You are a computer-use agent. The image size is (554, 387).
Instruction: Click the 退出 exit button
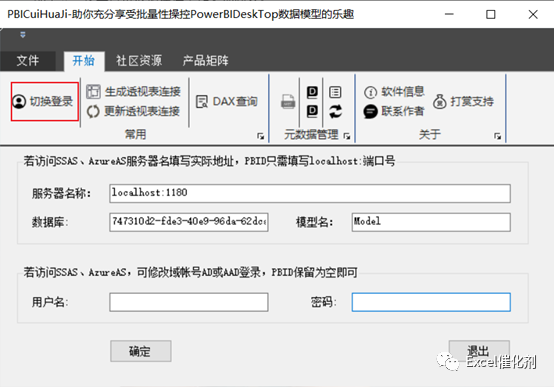(x=479, y=351)
